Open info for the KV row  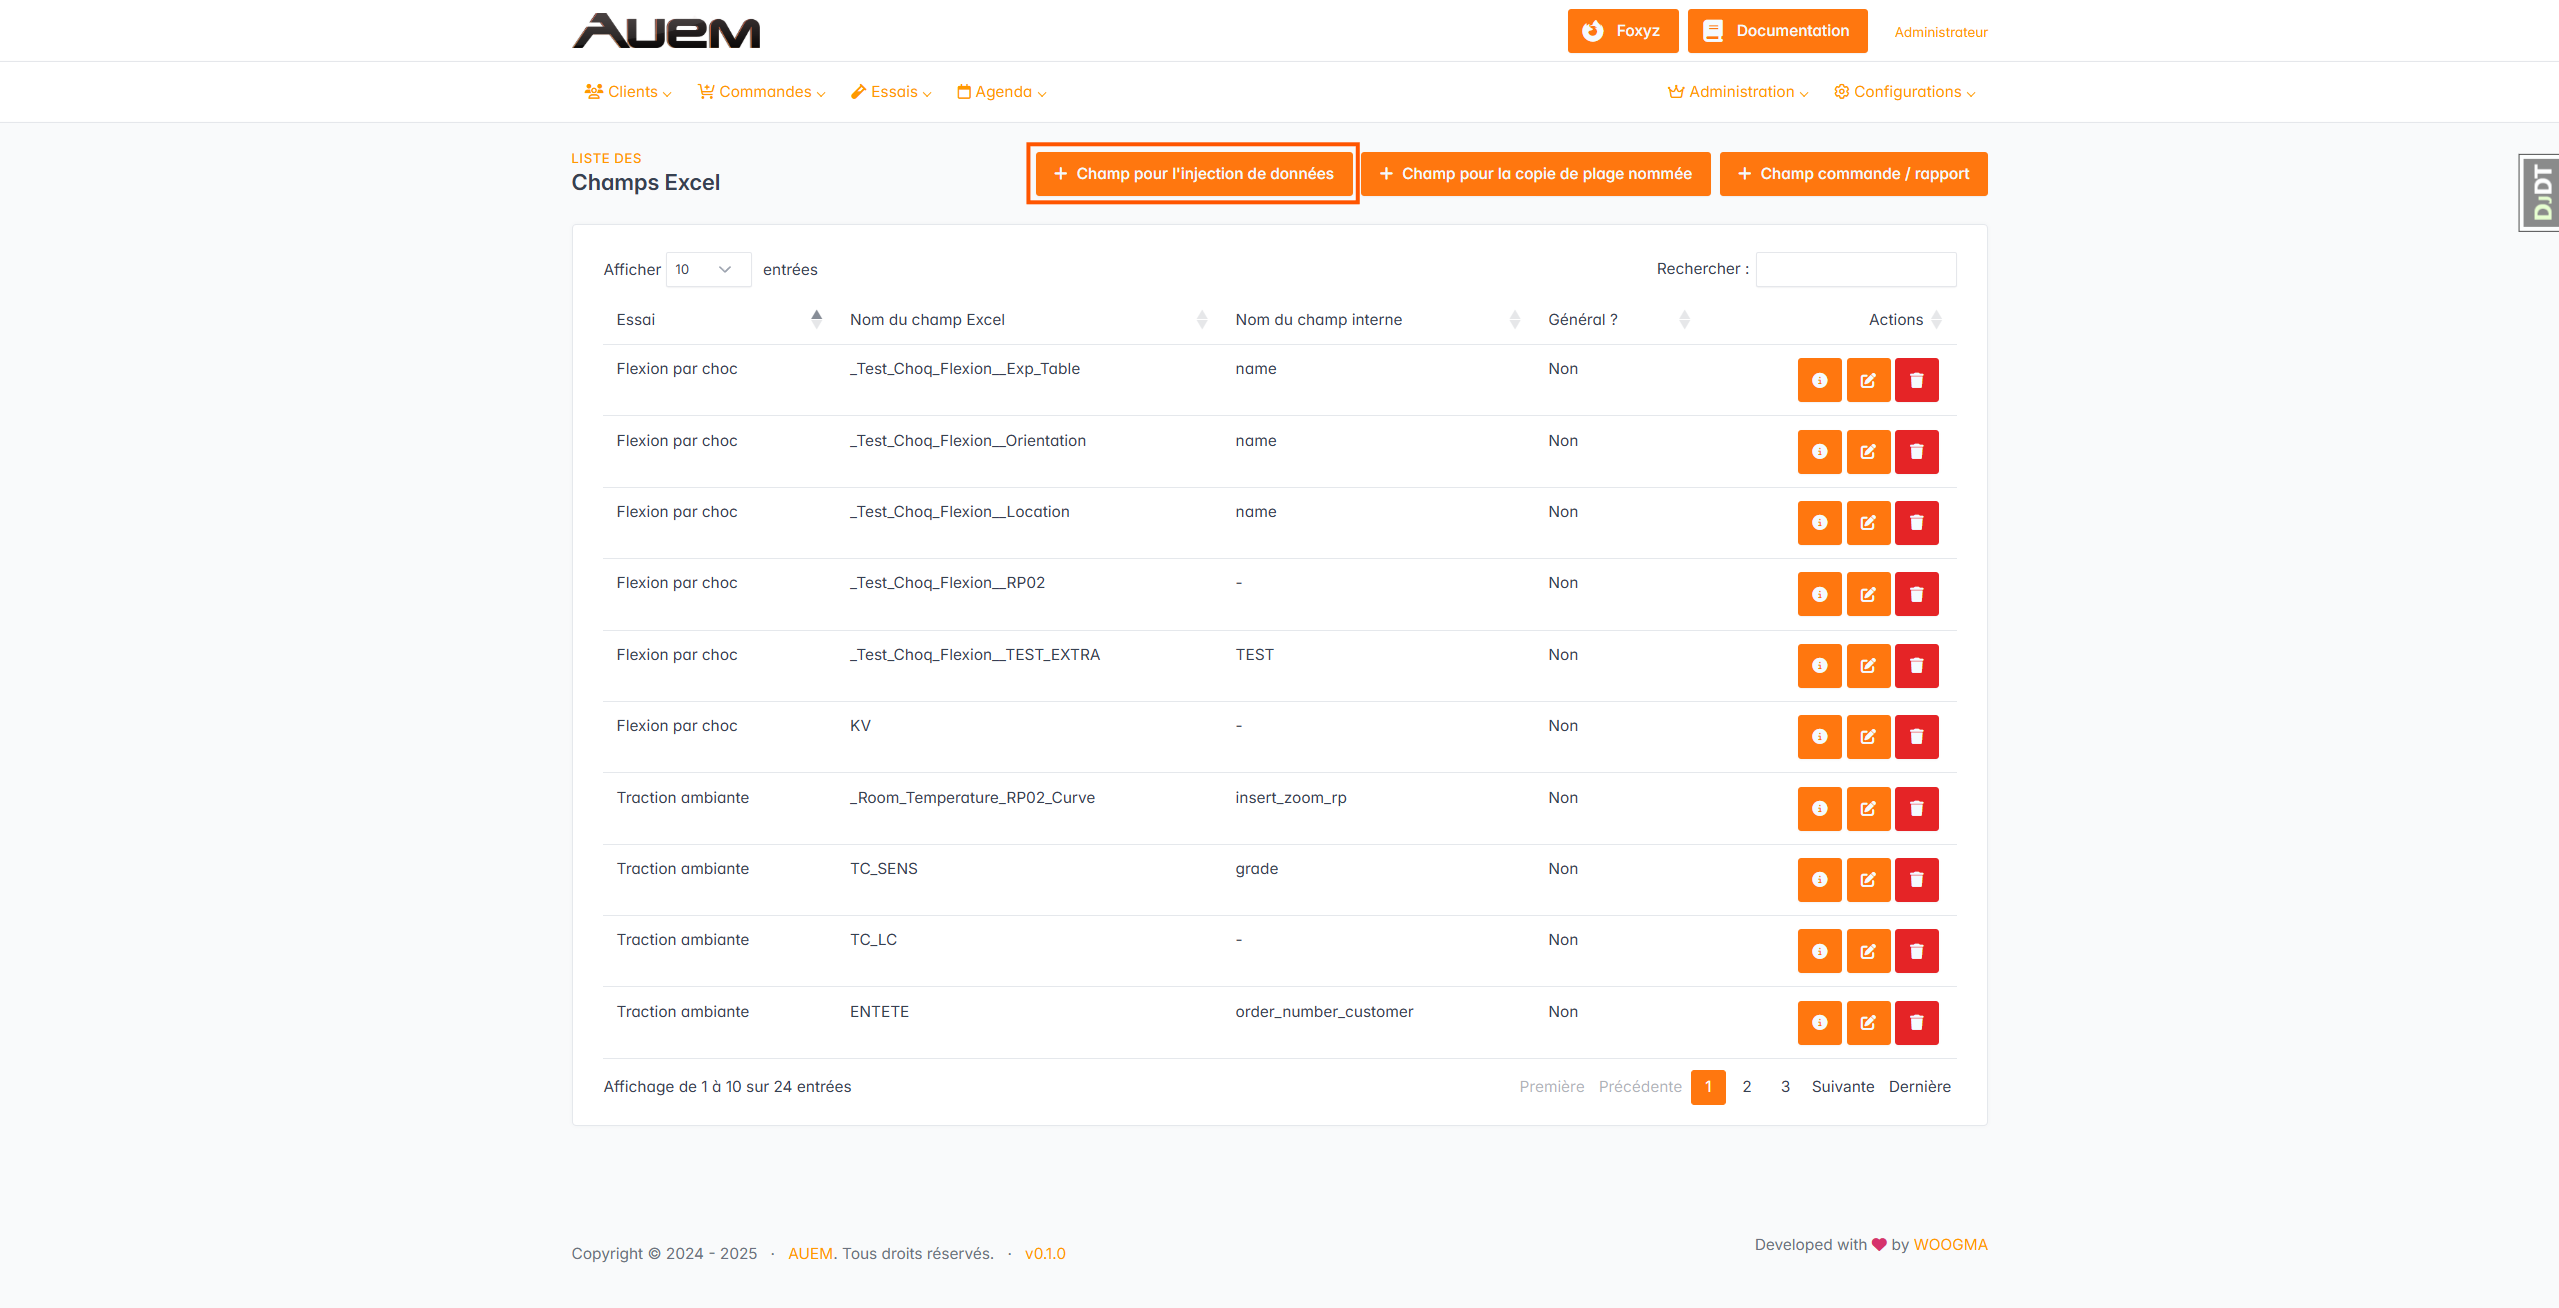1819,737
